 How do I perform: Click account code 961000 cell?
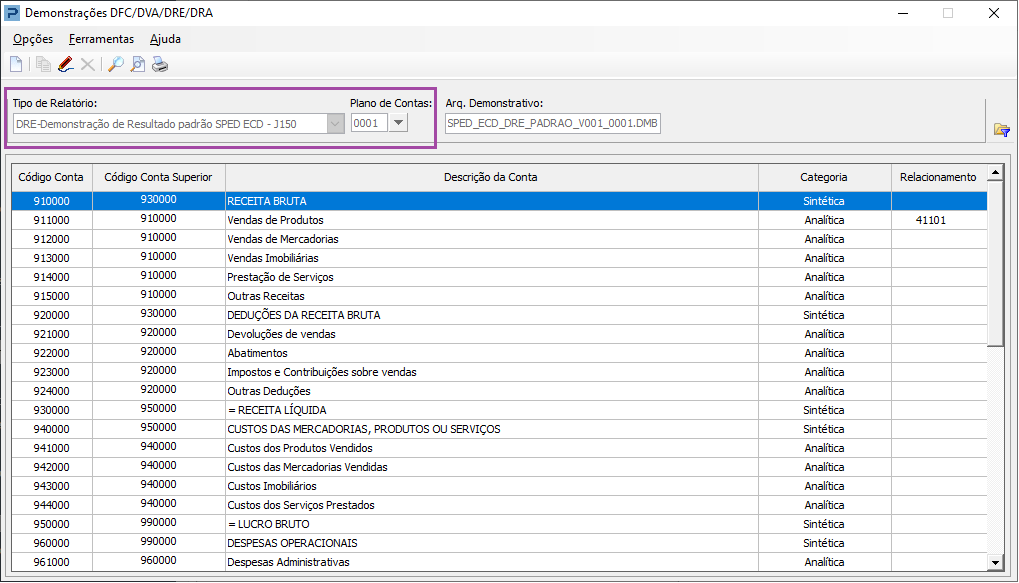[51, 562]
